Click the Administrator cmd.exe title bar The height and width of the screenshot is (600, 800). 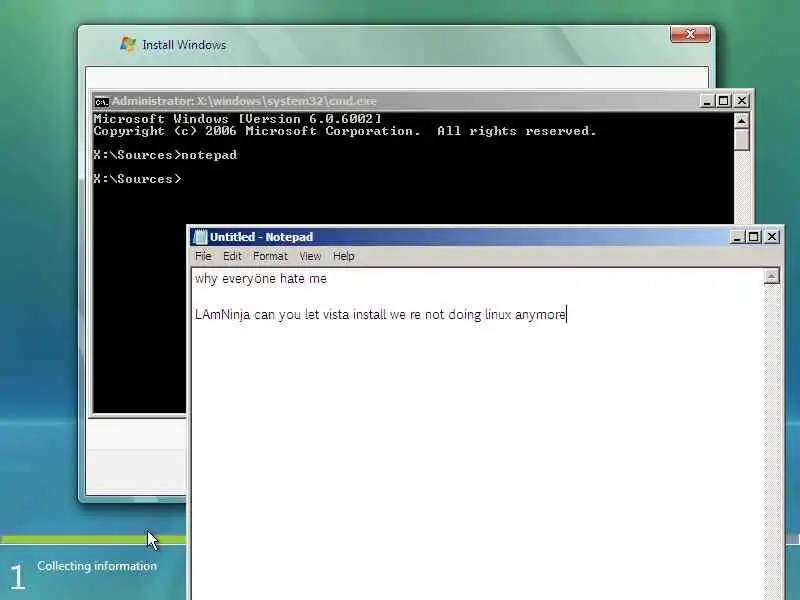tap(398, 101)
